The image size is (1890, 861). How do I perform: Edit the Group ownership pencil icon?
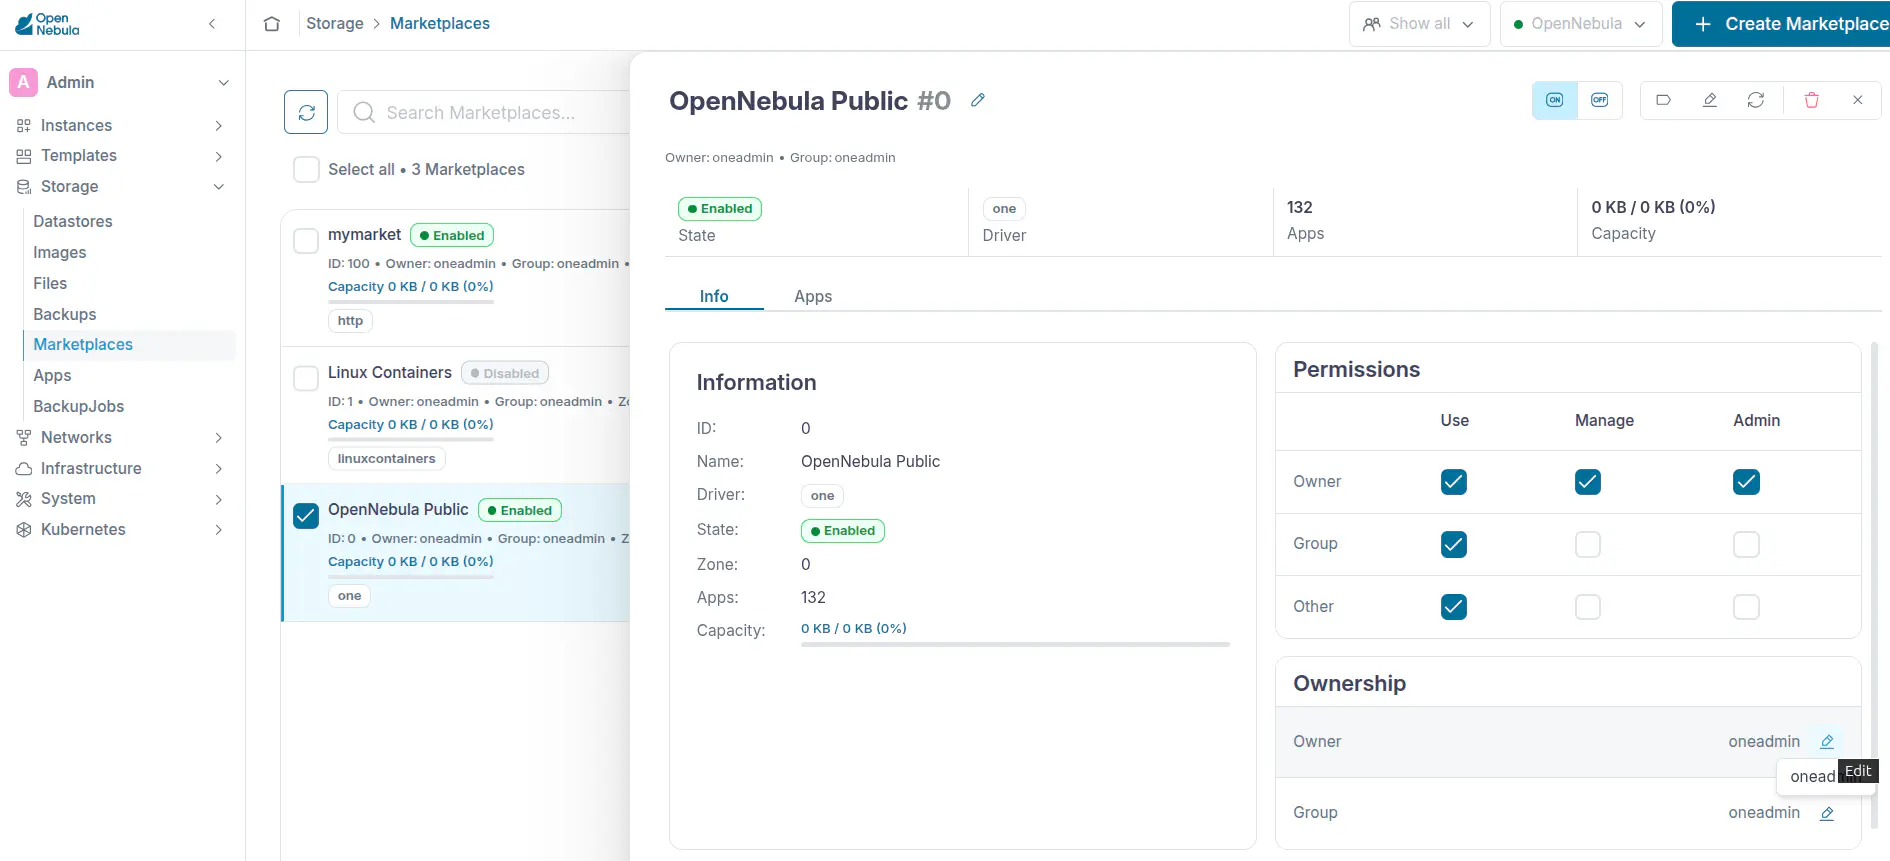pos(1827,813)
